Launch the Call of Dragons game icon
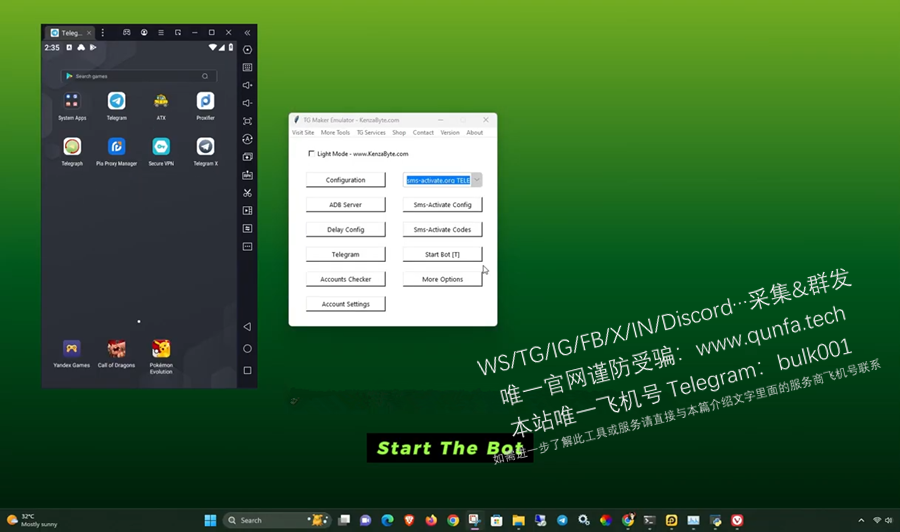 pos(117,348)
